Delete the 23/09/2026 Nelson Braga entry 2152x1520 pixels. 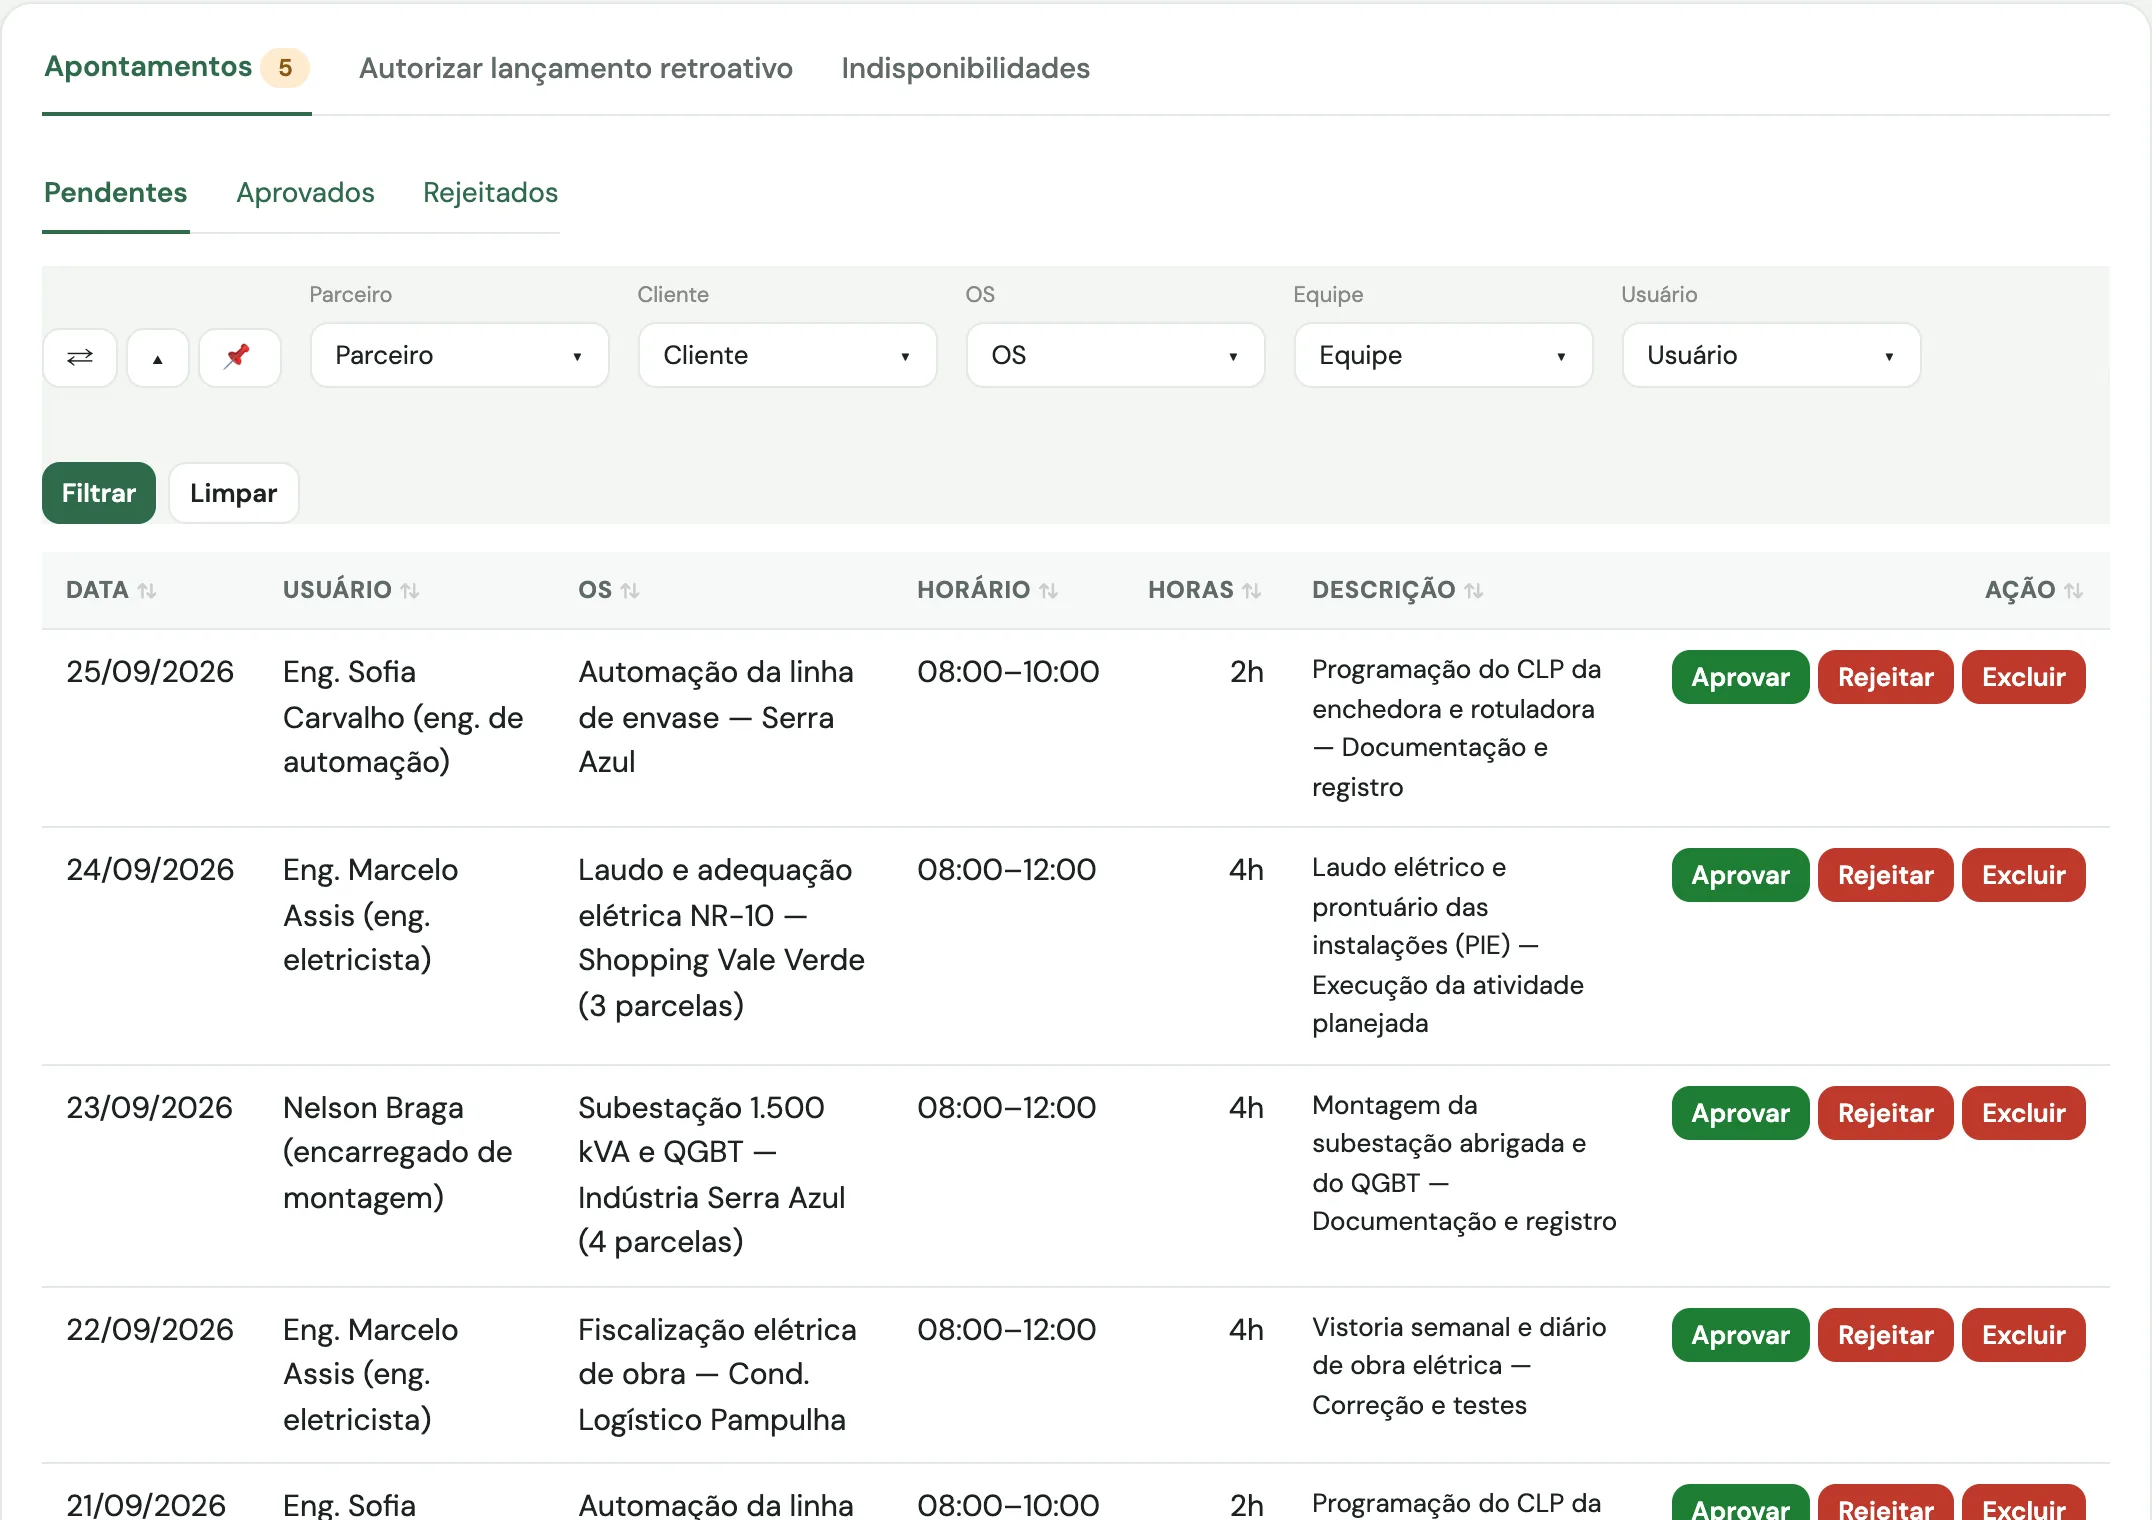[2023, 1113]
